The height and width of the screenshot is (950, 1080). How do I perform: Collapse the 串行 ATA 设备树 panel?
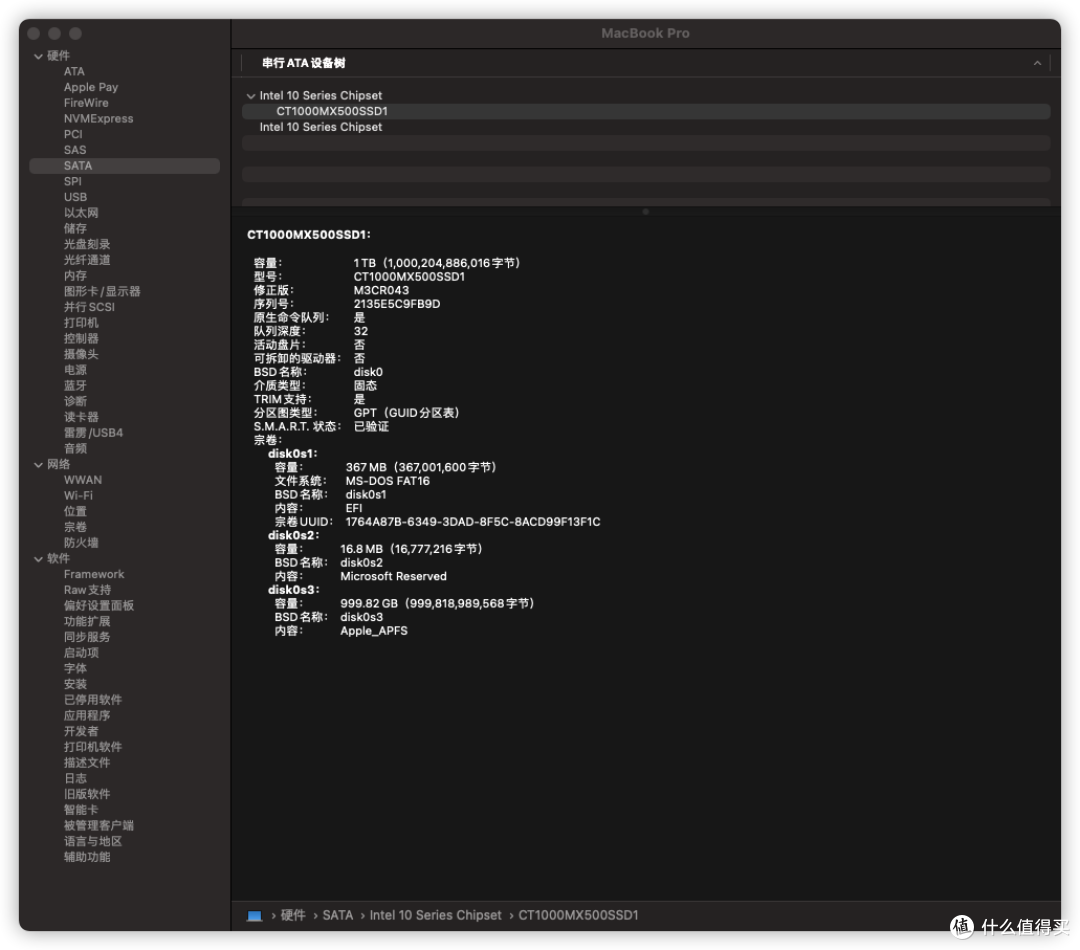click(x=1036, y=63)
